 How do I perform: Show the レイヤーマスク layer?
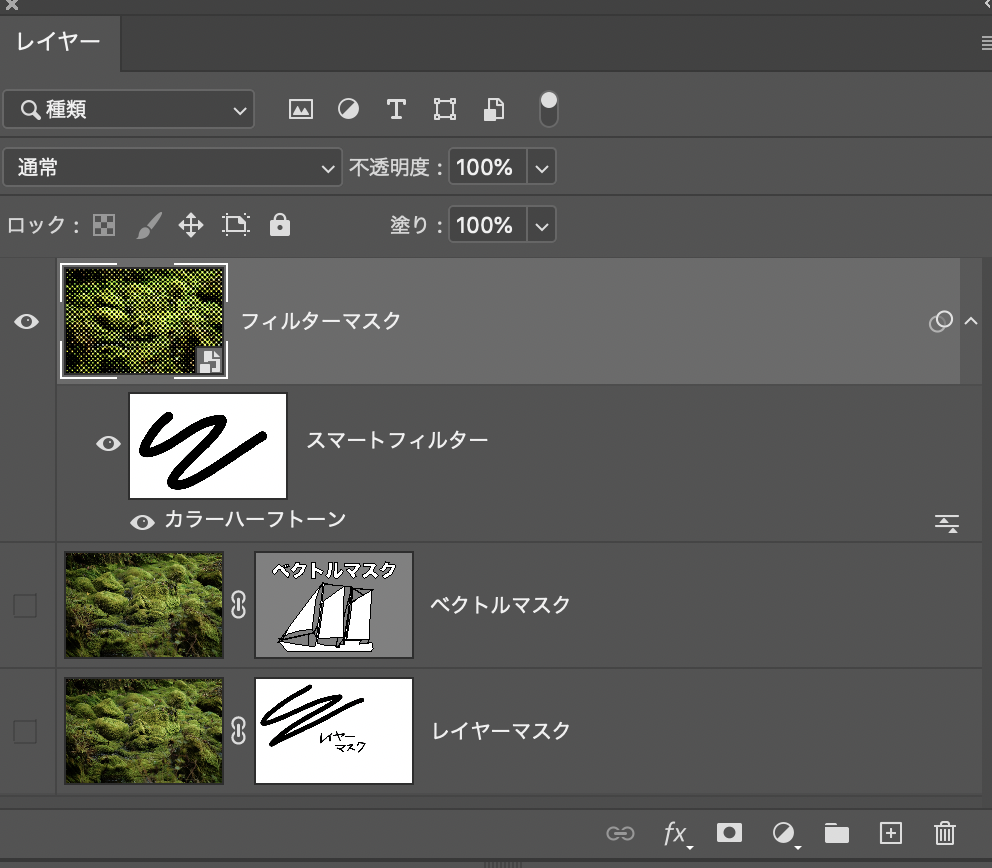pyautogui.click(x=25, y=731)
